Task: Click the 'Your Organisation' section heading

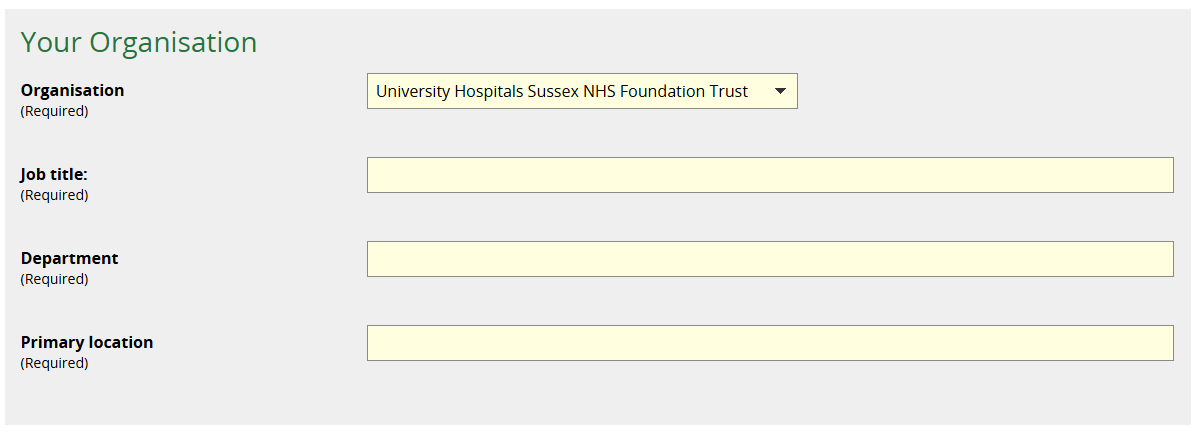Action: tap(139, 42)
